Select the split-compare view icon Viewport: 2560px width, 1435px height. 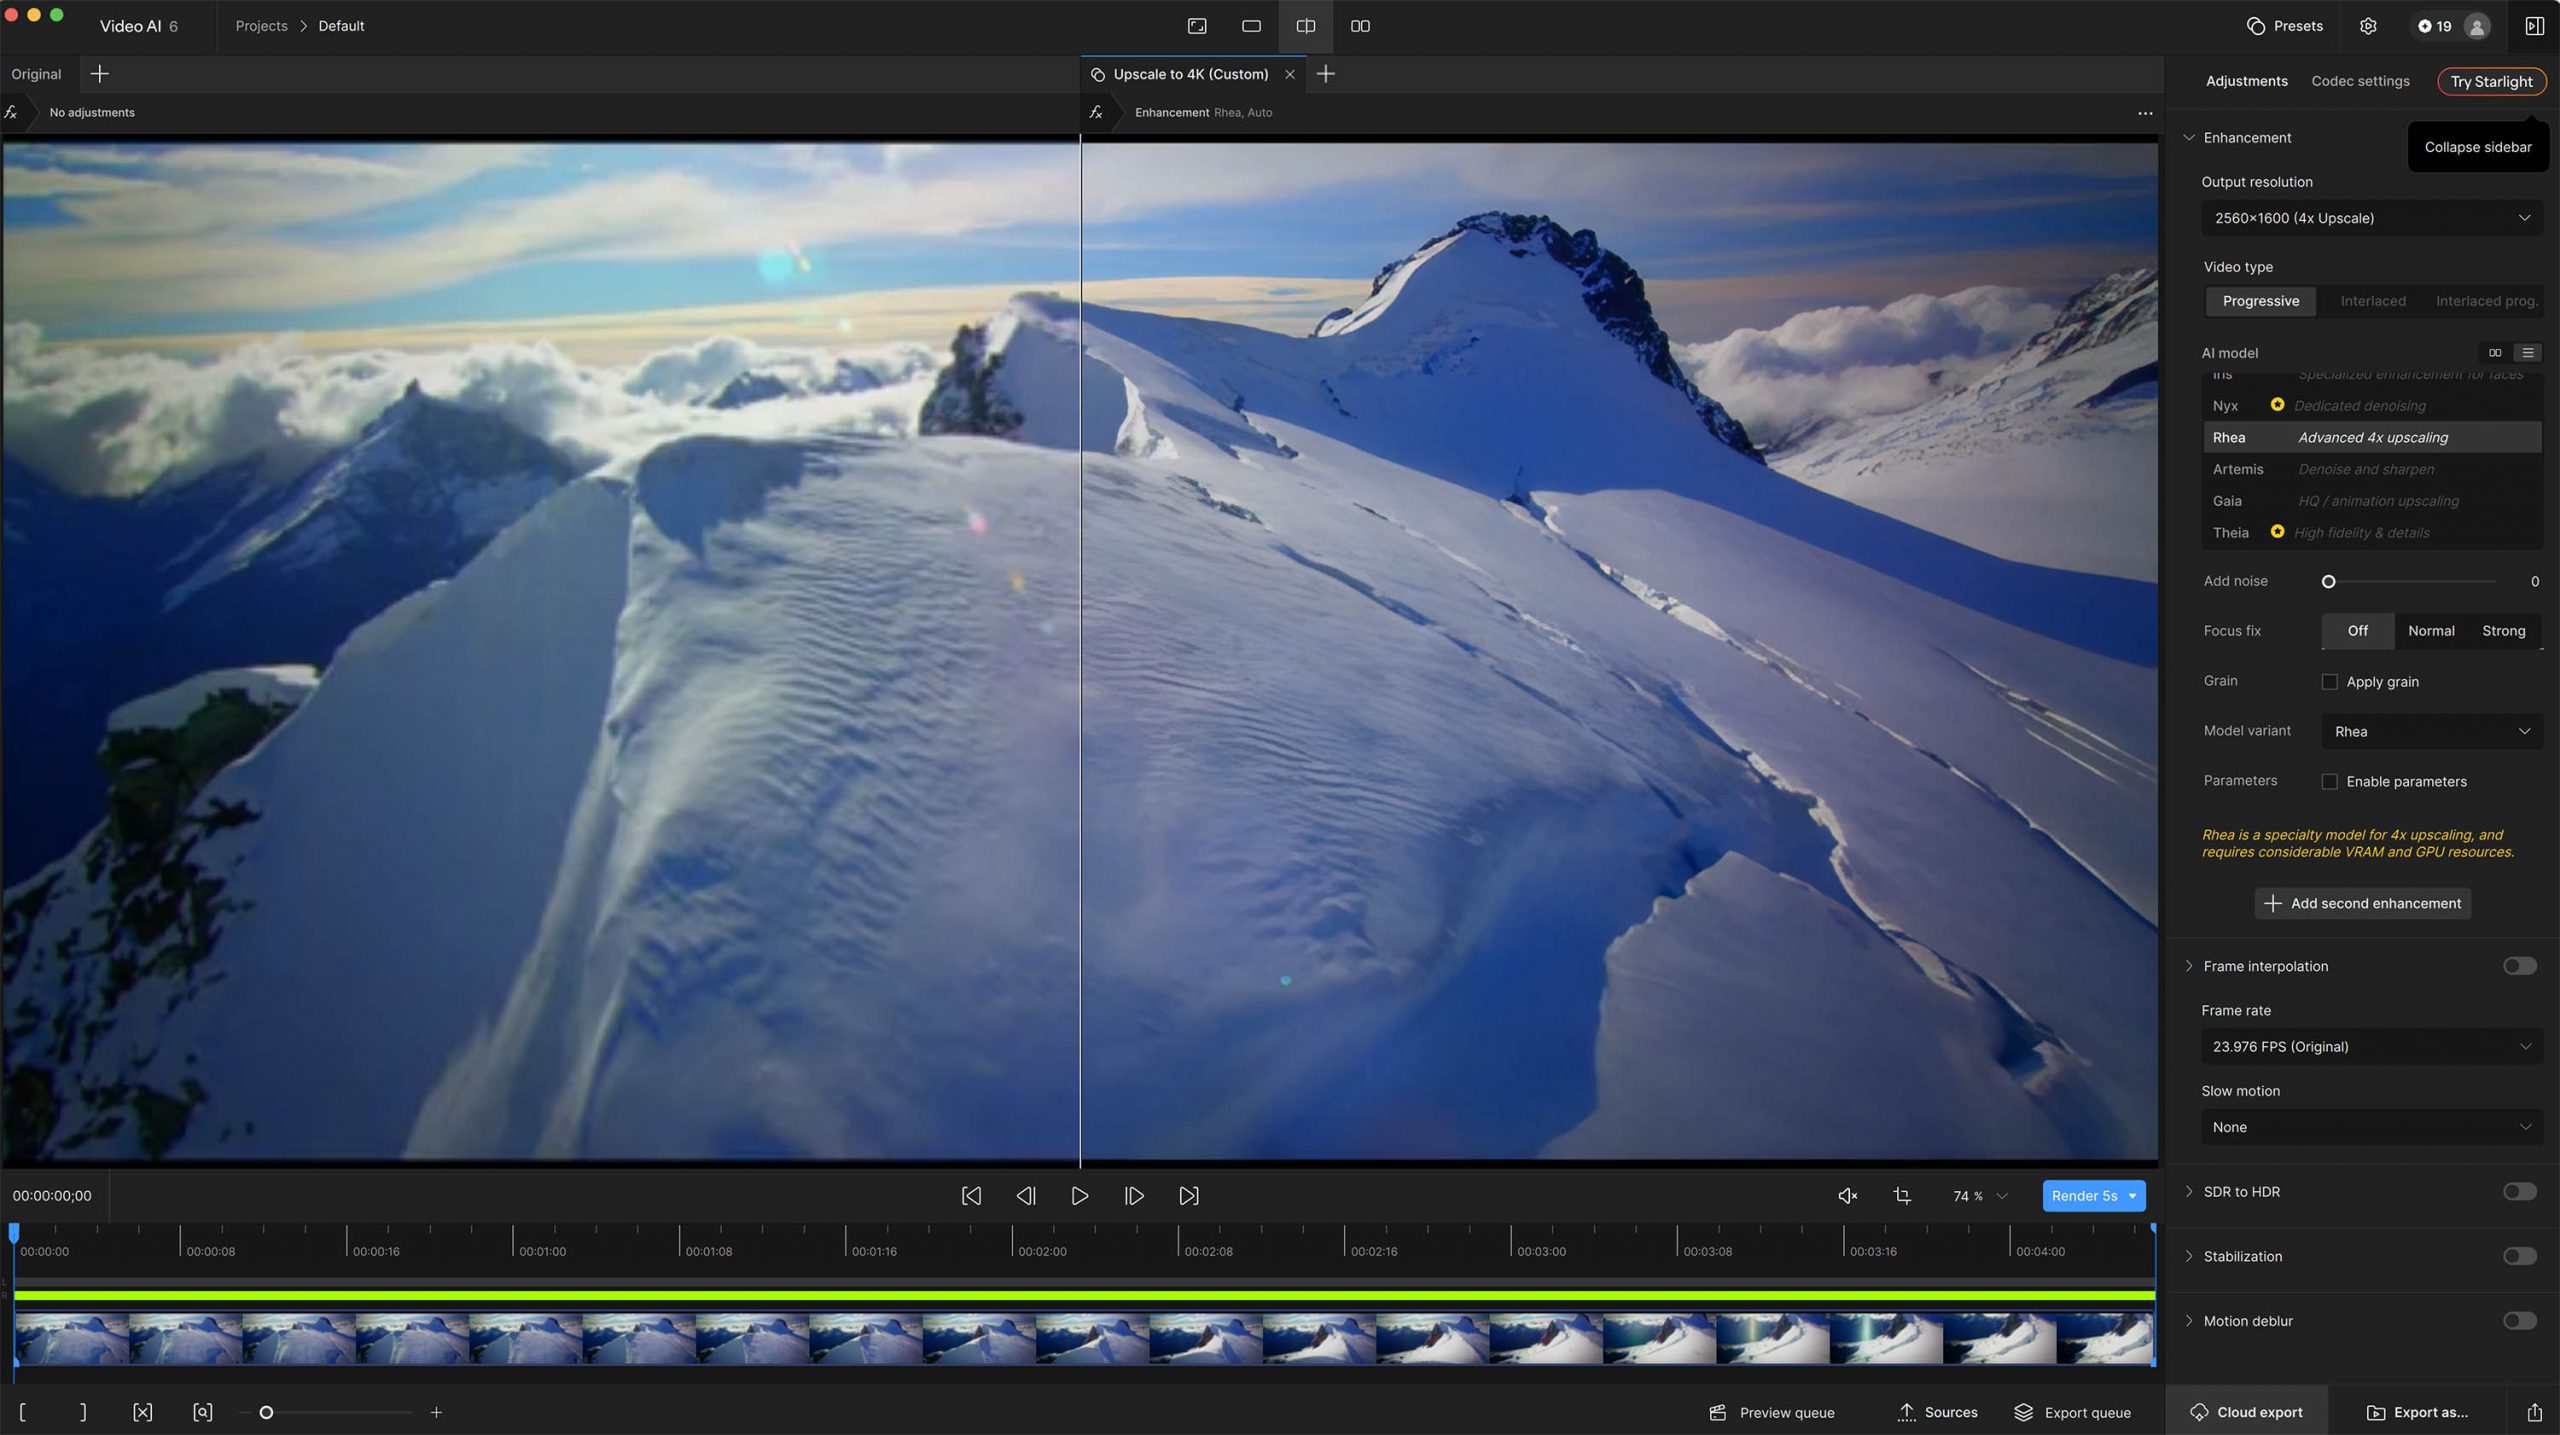tap(1306, 26)
